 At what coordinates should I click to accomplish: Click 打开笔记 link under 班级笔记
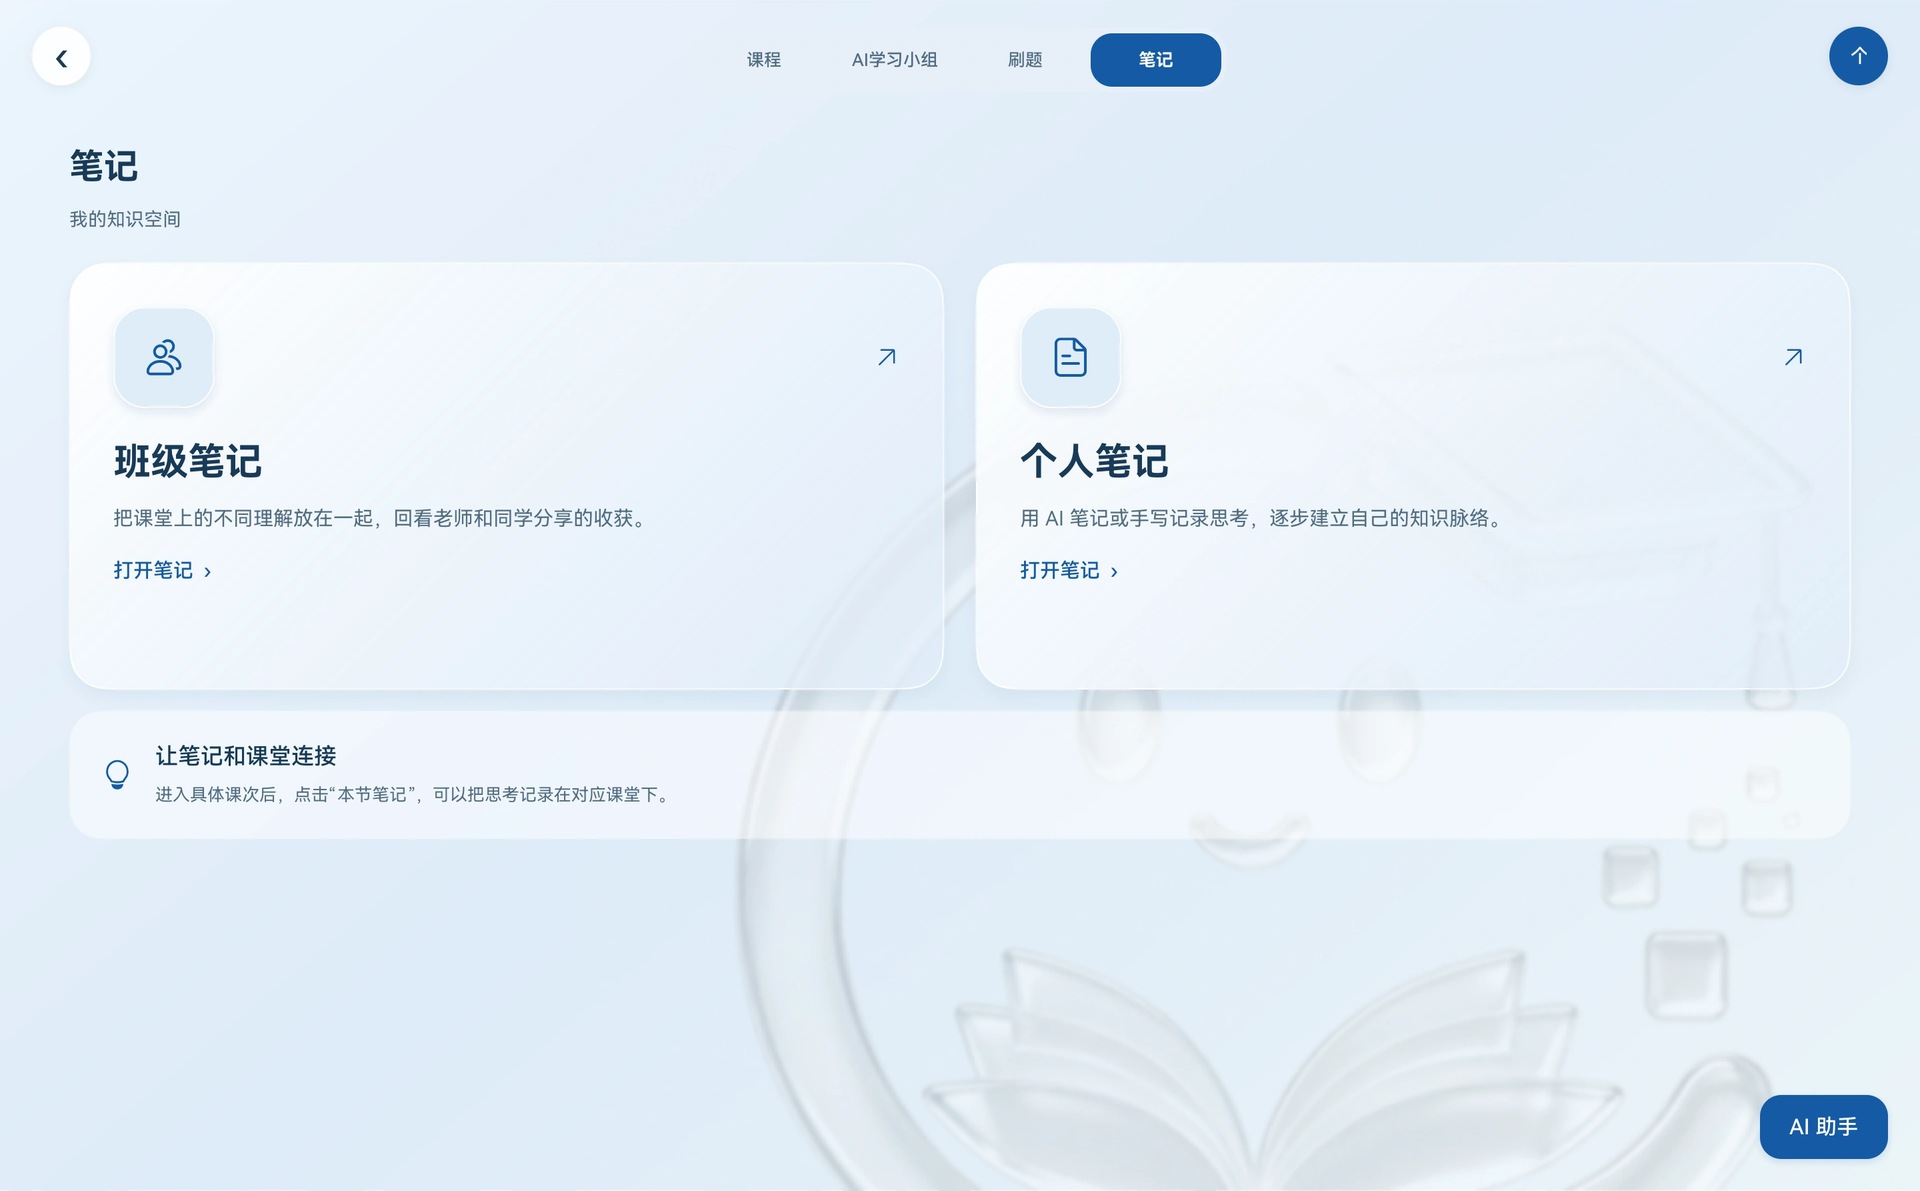(x=163, y=570)
